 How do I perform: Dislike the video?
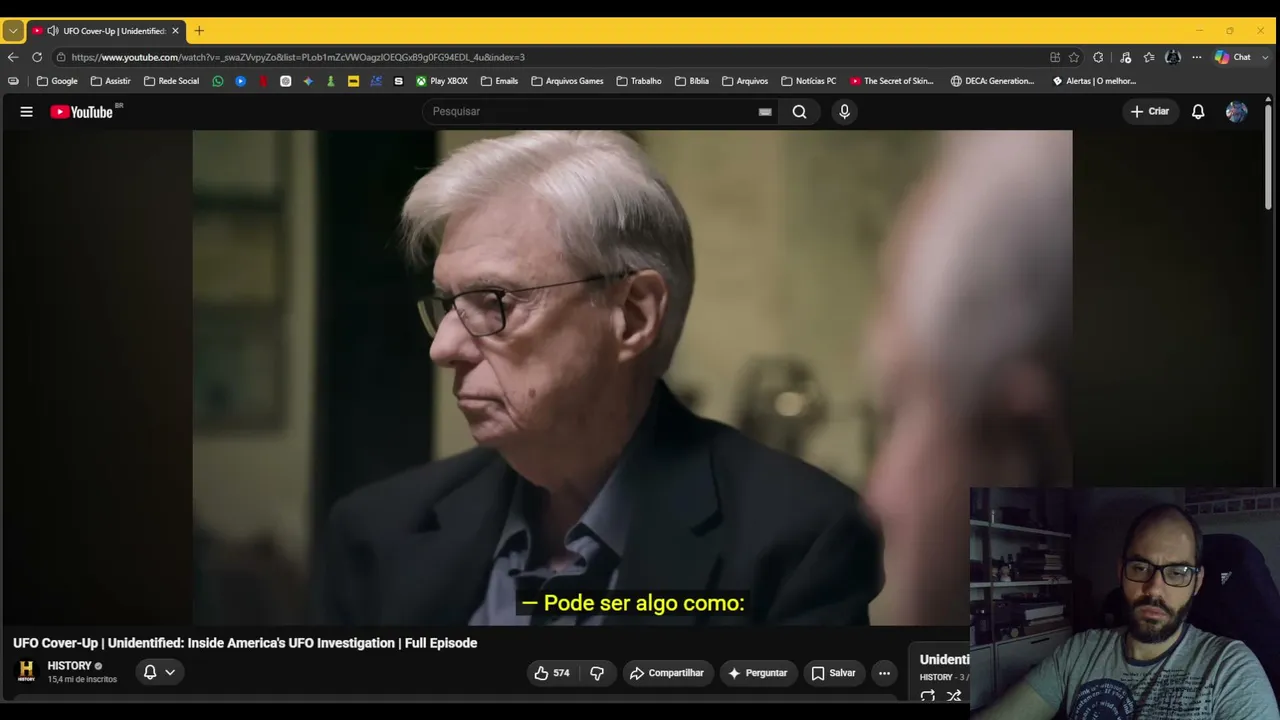pyautogui.click(x=597, y=673)
